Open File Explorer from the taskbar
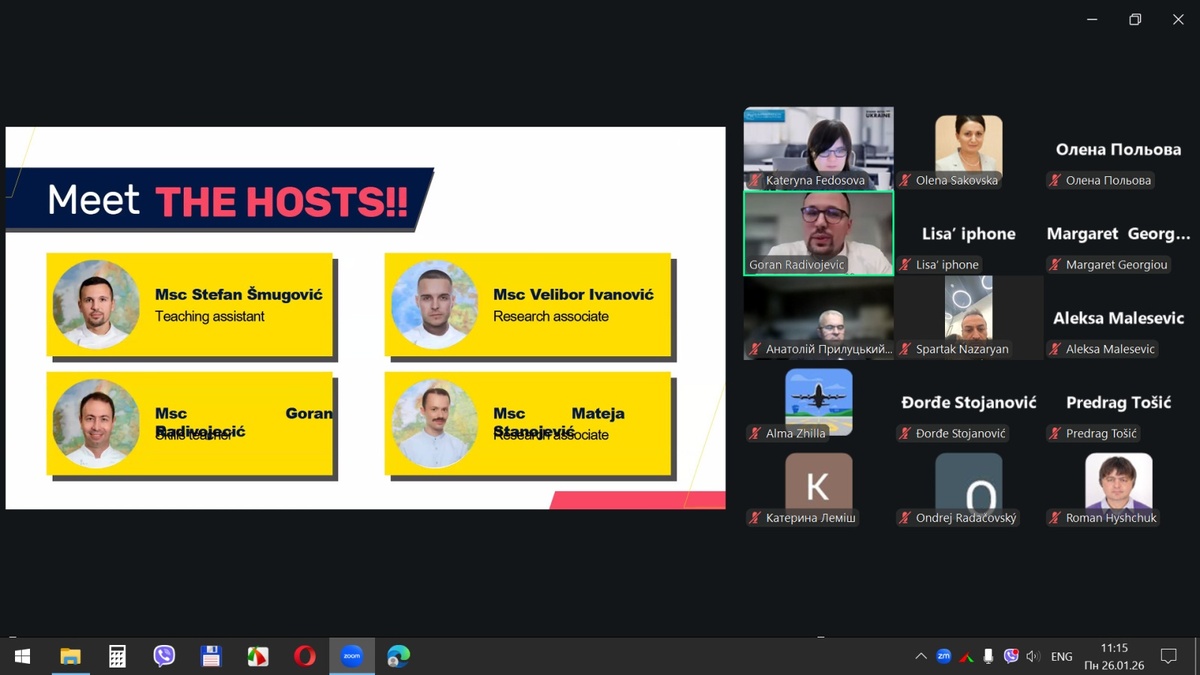This screenshot has width=1200, height=675. point(70,656)
